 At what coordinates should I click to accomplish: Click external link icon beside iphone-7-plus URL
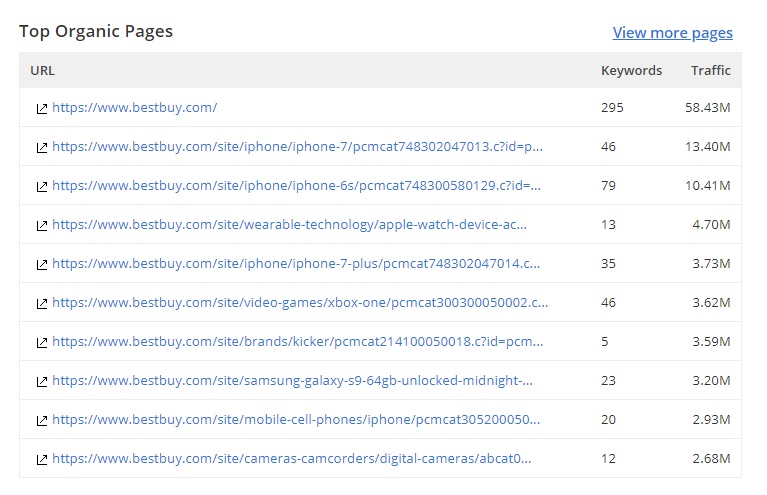point(41,264)
